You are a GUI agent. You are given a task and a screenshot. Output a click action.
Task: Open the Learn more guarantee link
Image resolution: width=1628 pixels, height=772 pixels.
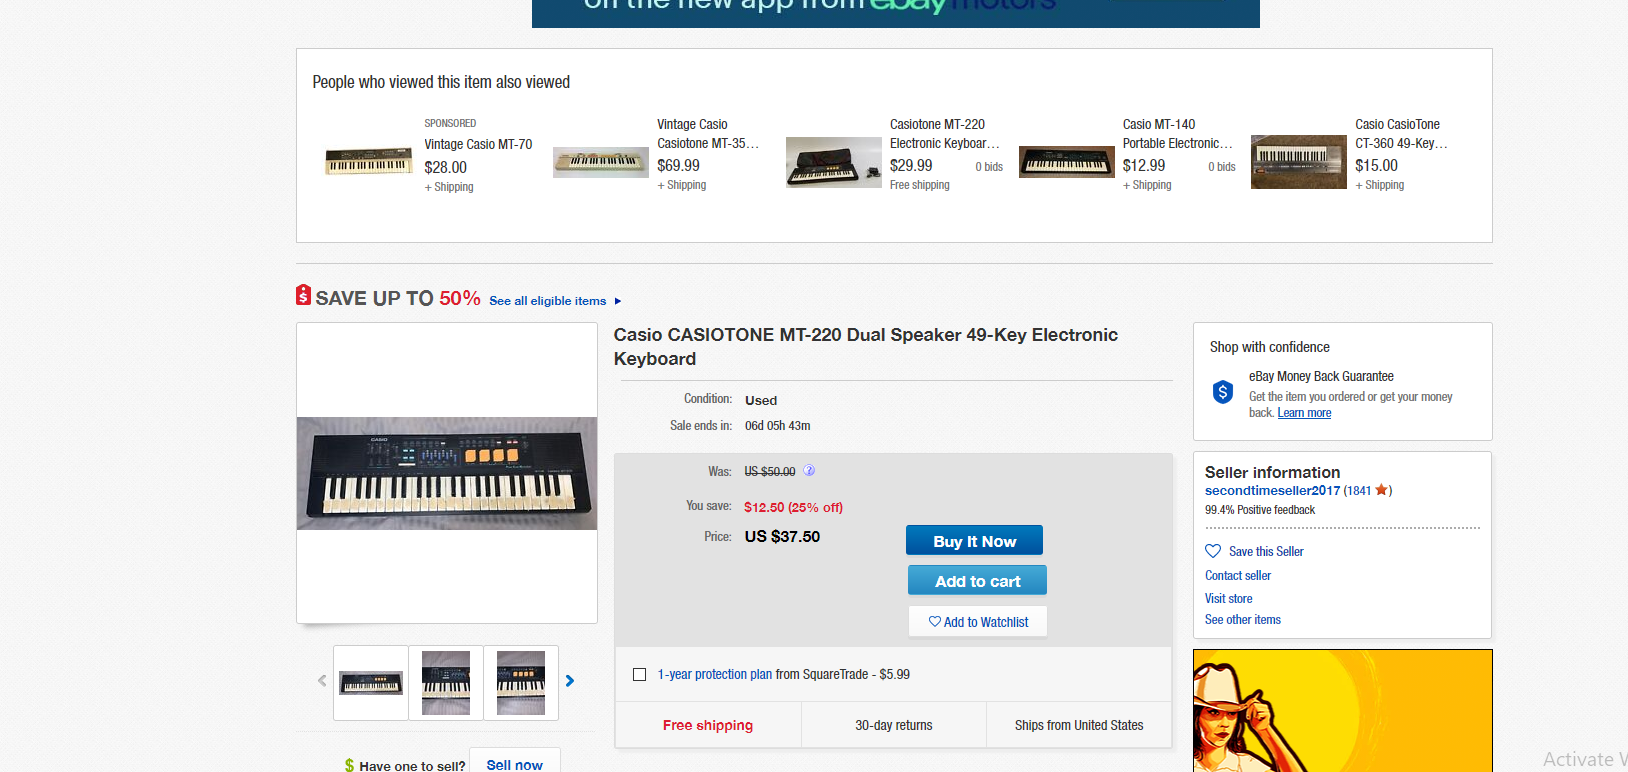coord(1304,413)
